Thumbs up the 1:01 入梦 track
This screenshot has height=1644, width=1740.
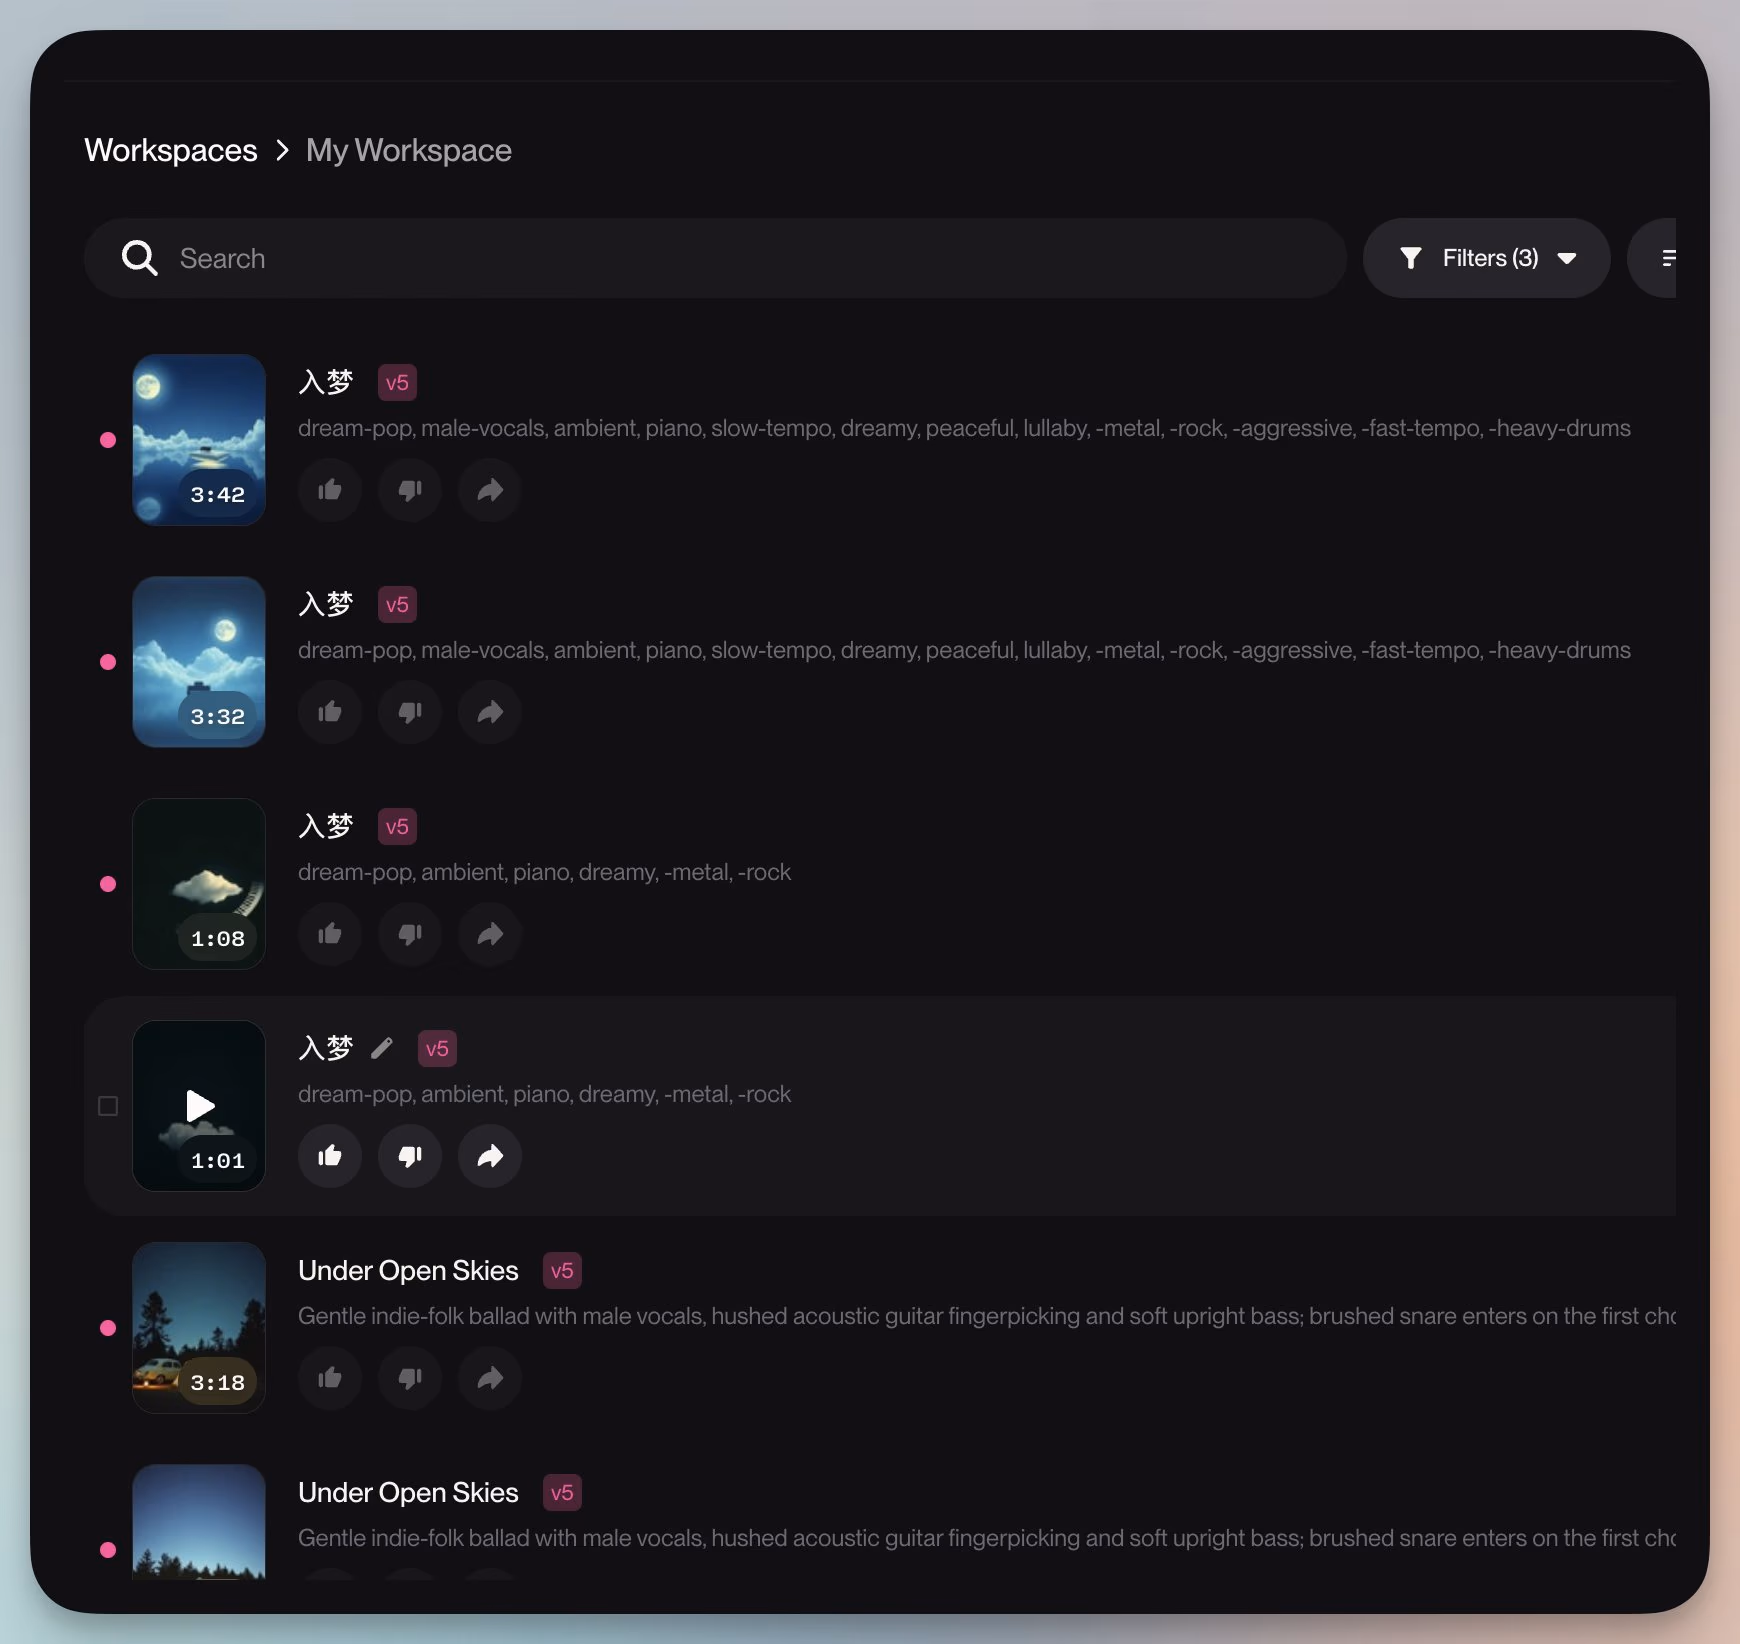[330, 1156]
